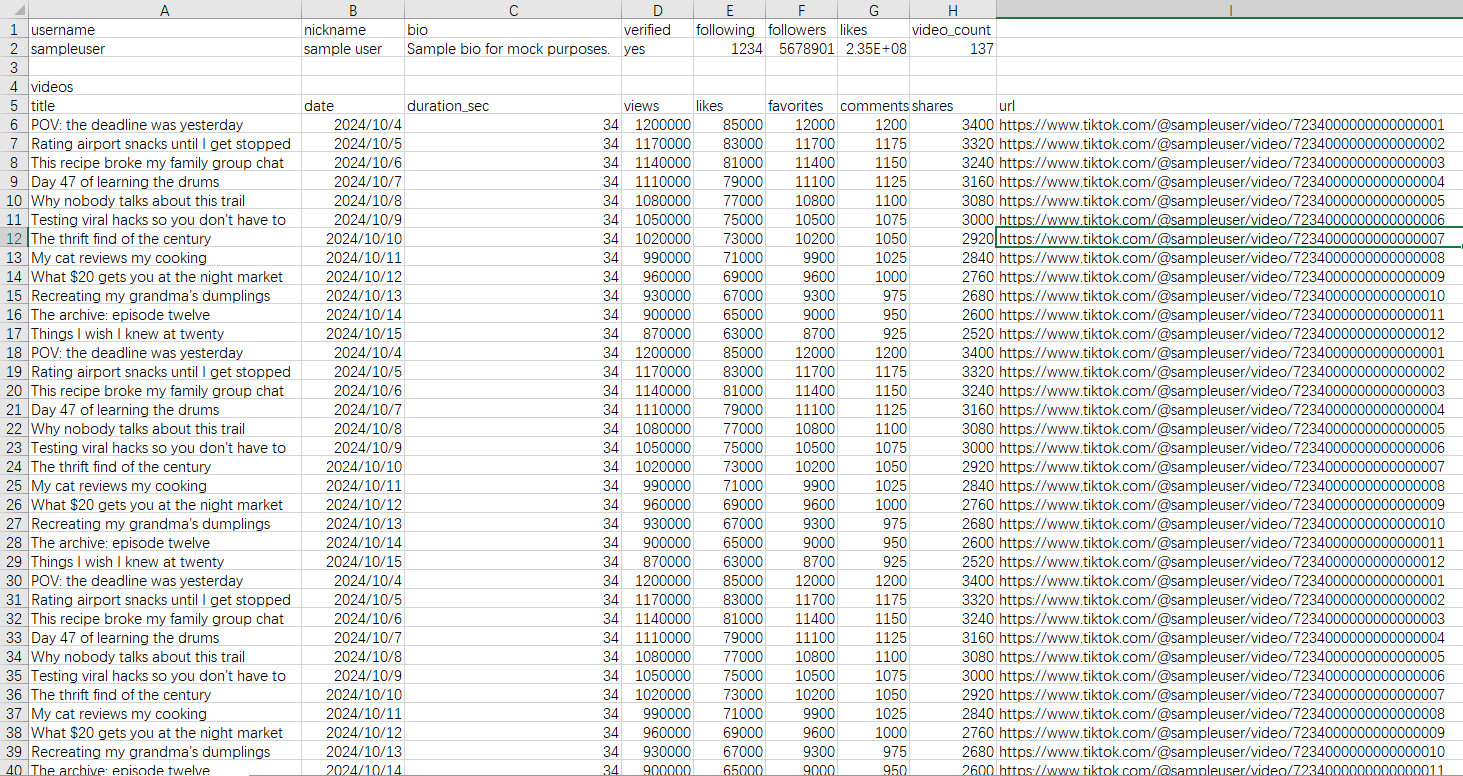Click the 'sampleuser' cell in row 2
The height and width of the screenshot is (776, 1463).
tap(165, 49)
